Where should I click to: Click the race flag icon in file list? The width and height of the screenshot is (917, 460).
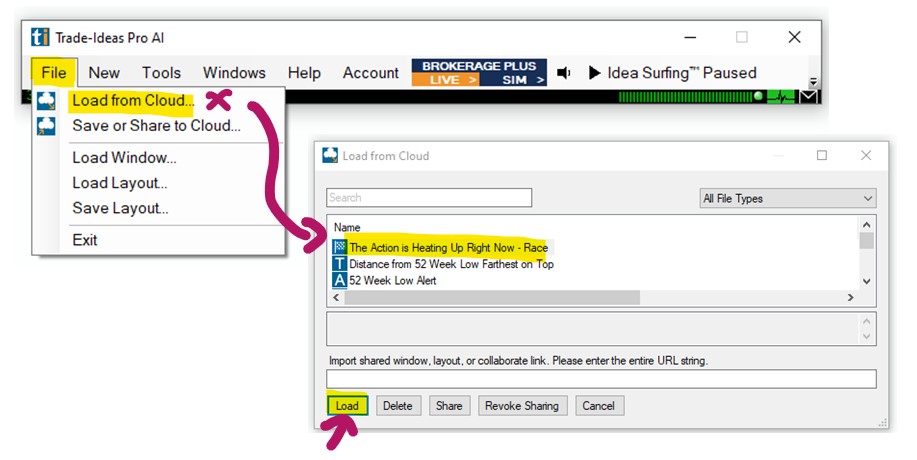click(x=340, y=247)
